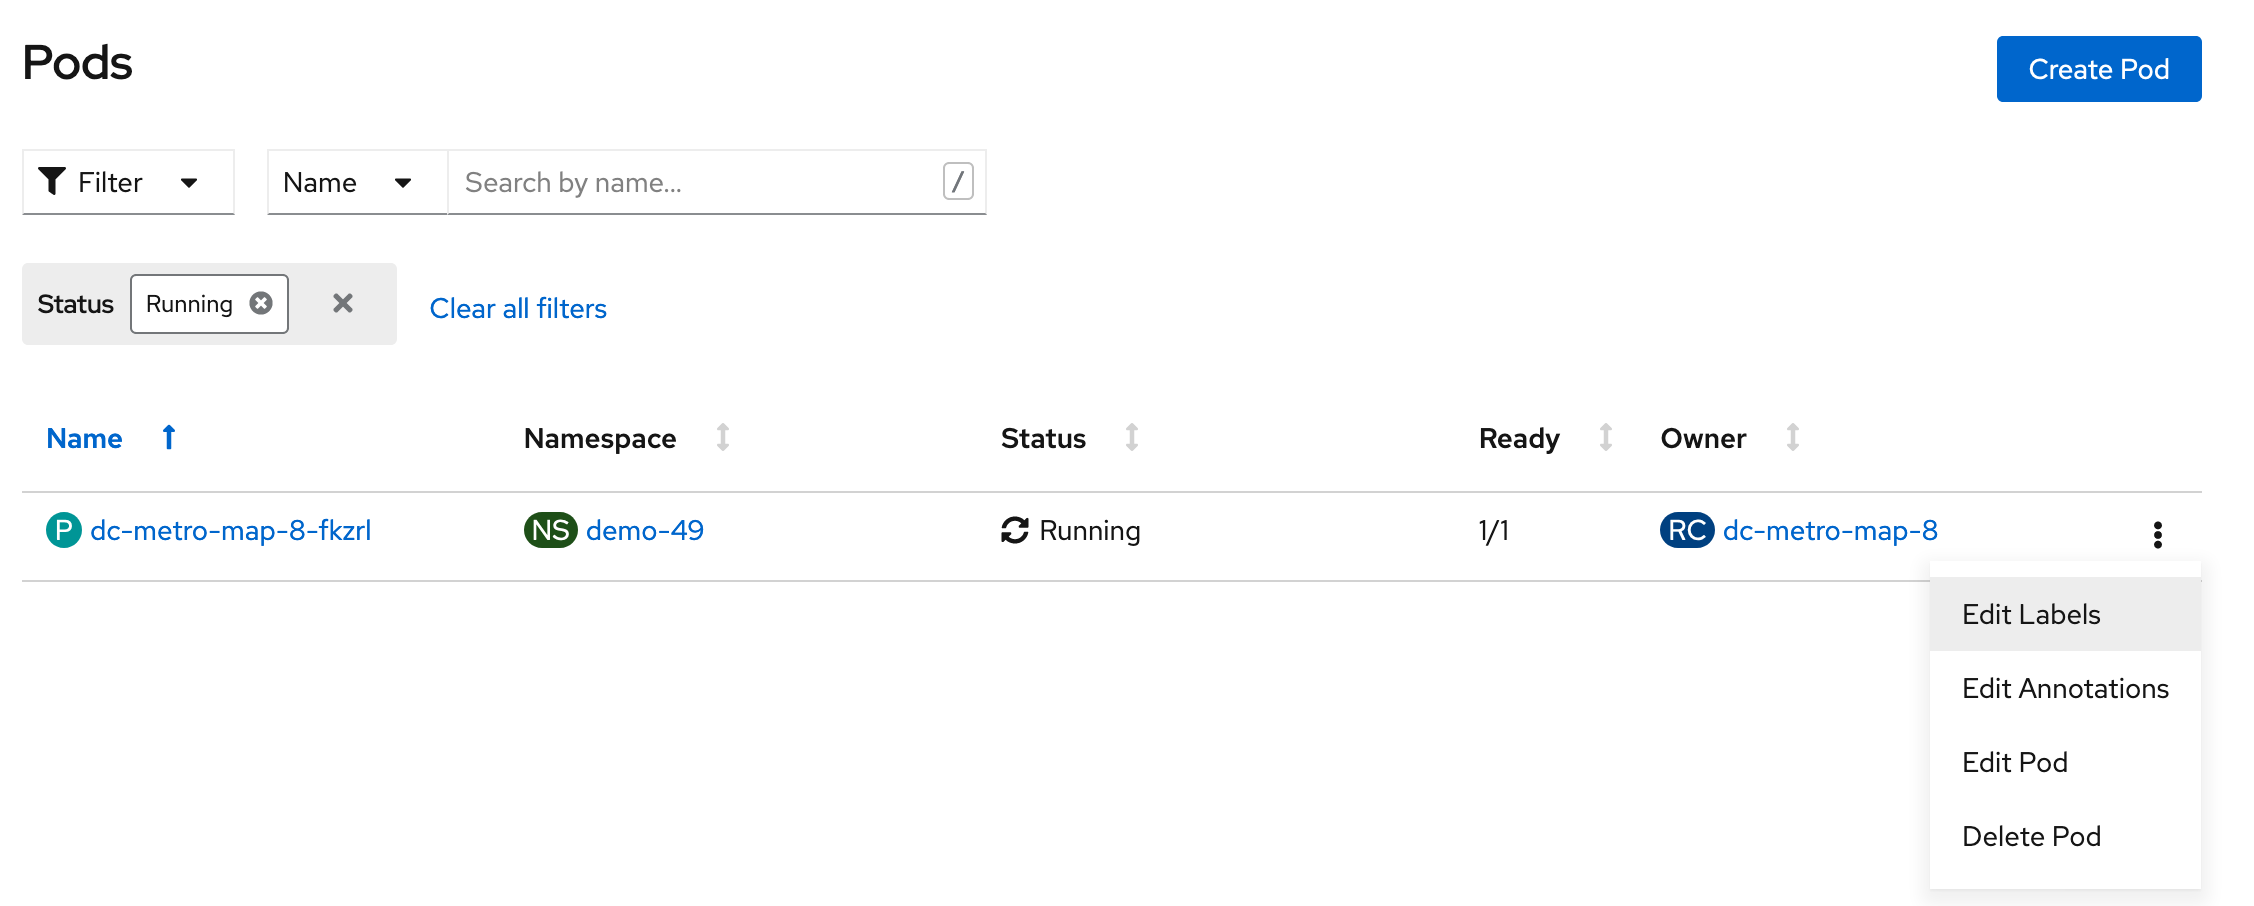
Task: Open the Filter dropdown
Action: pyautogui.click(x=128, y=182)
